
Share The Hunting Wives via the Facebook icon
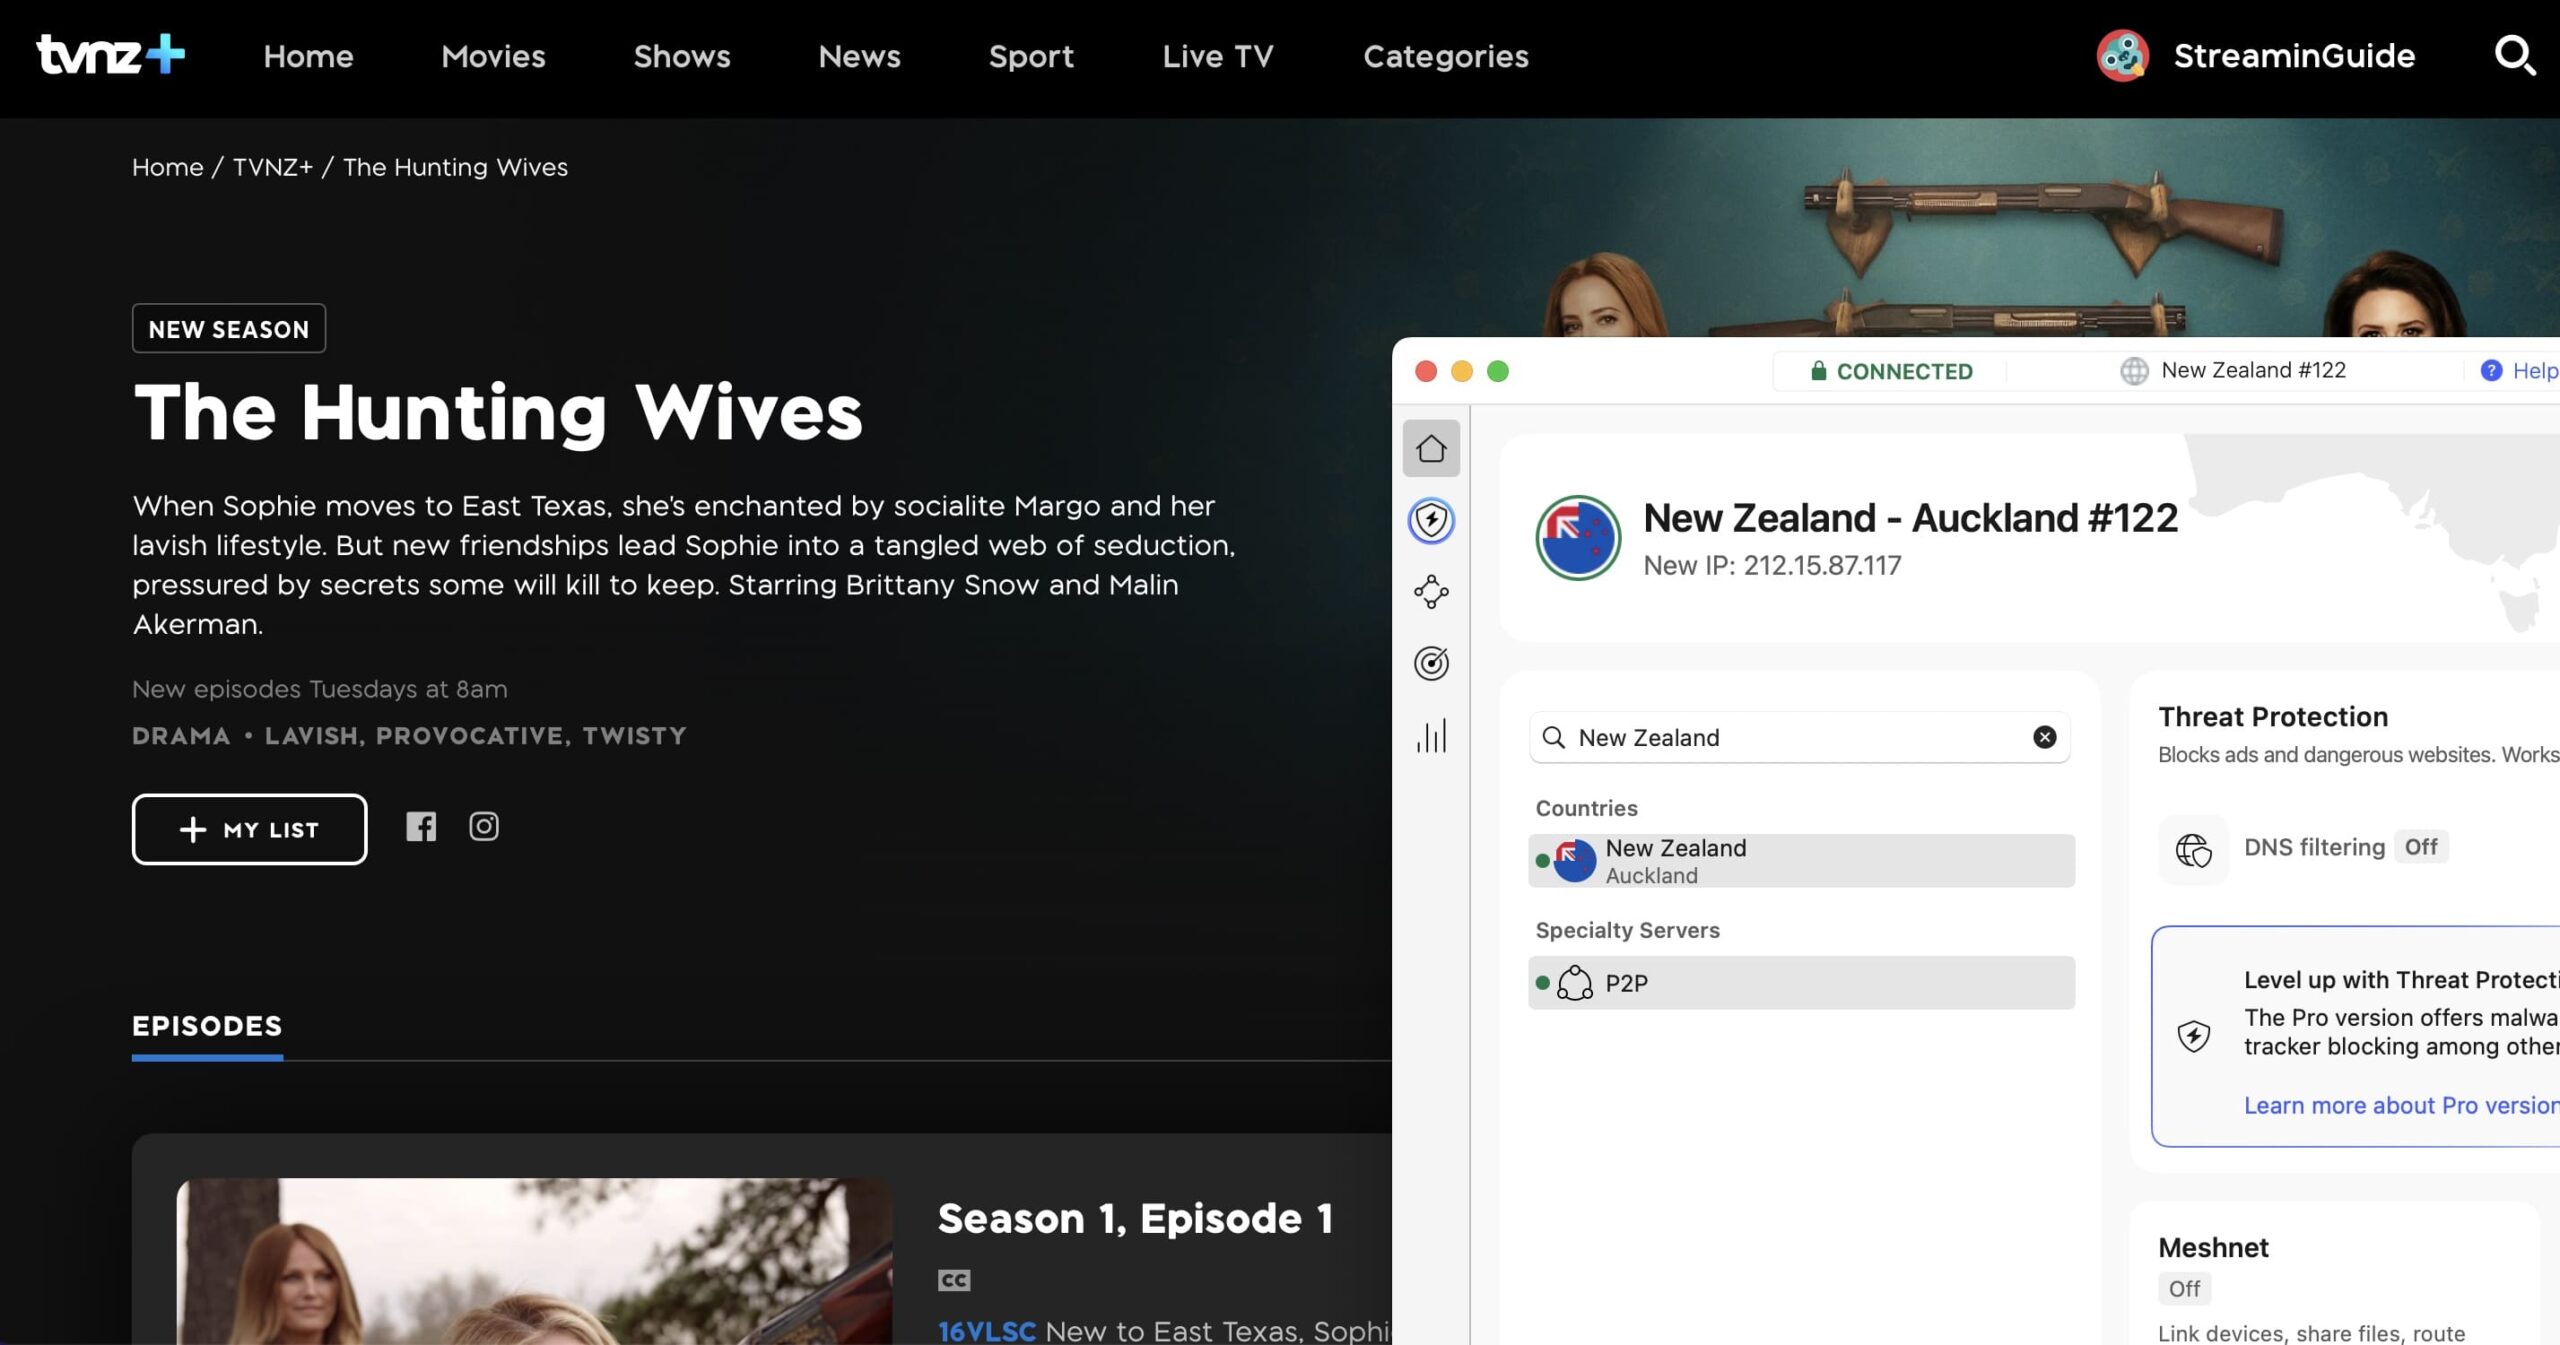(421, 827)
